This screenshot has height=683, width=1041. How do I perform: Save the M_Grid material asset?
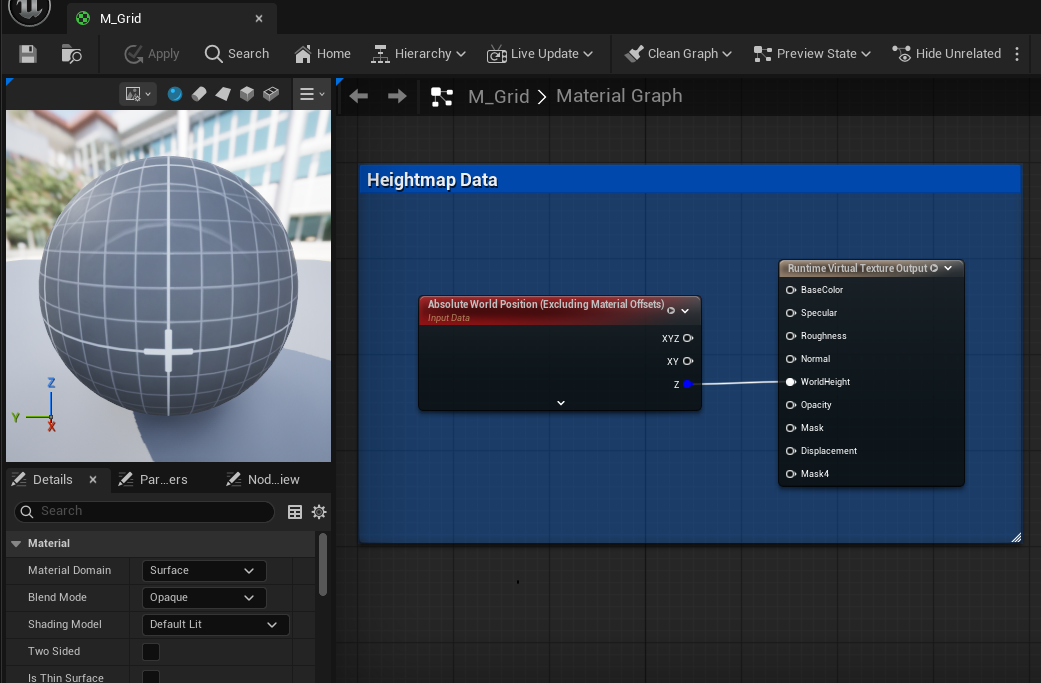click(x=27, y=54)
